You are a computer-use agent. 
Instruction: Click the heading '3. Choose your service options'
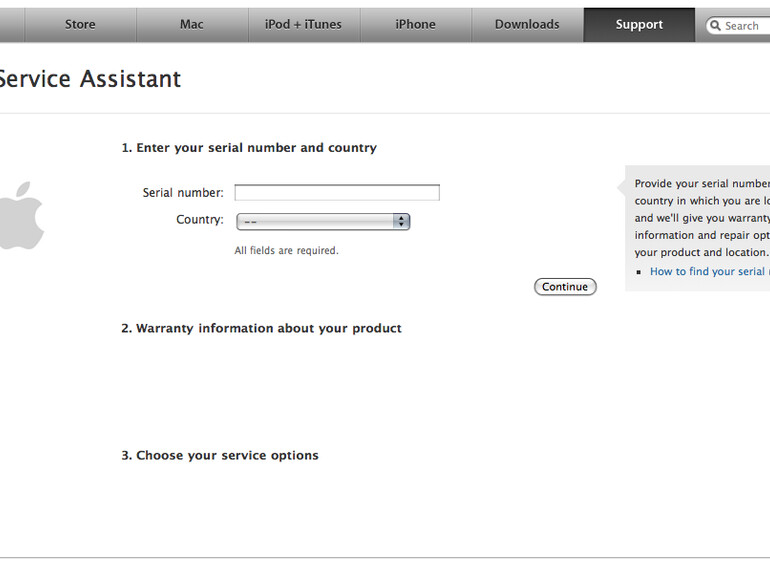220,455
